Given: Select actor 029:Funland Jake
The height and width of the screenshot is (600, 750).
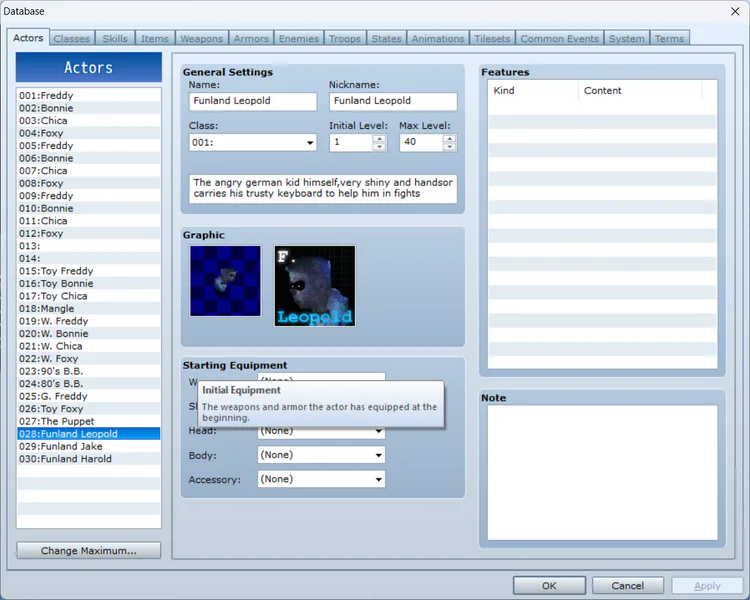Looking at the screenshot, I should coord(88,446).
